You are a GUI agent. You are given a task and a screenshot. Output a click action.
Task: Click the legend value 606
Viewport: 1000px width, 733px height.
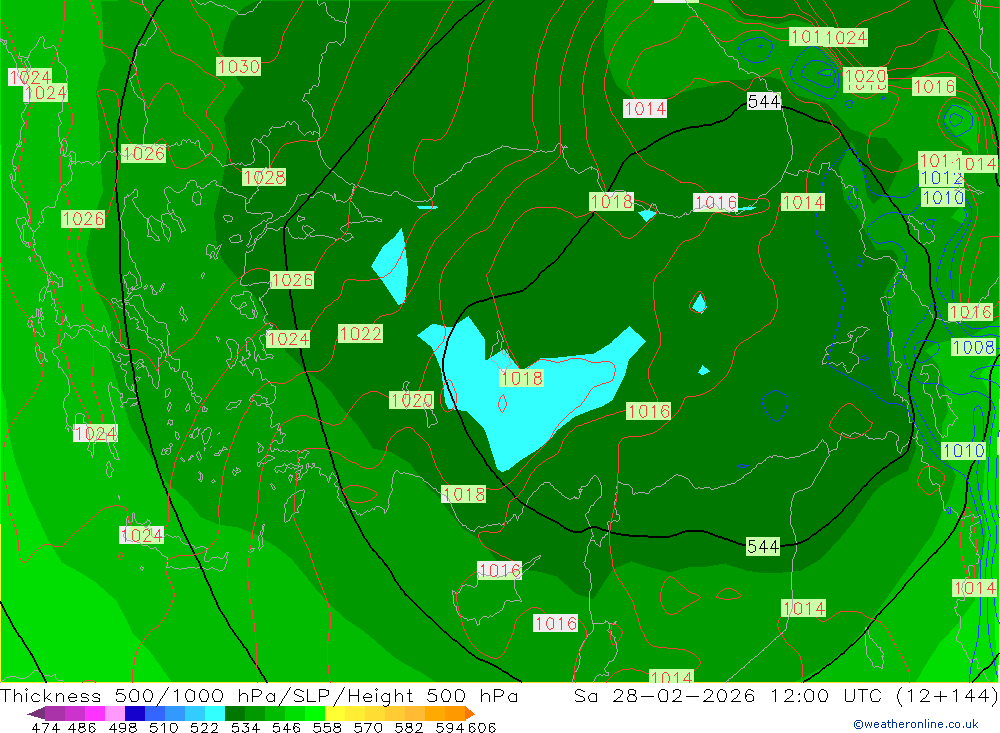click(x=482, y=727)
